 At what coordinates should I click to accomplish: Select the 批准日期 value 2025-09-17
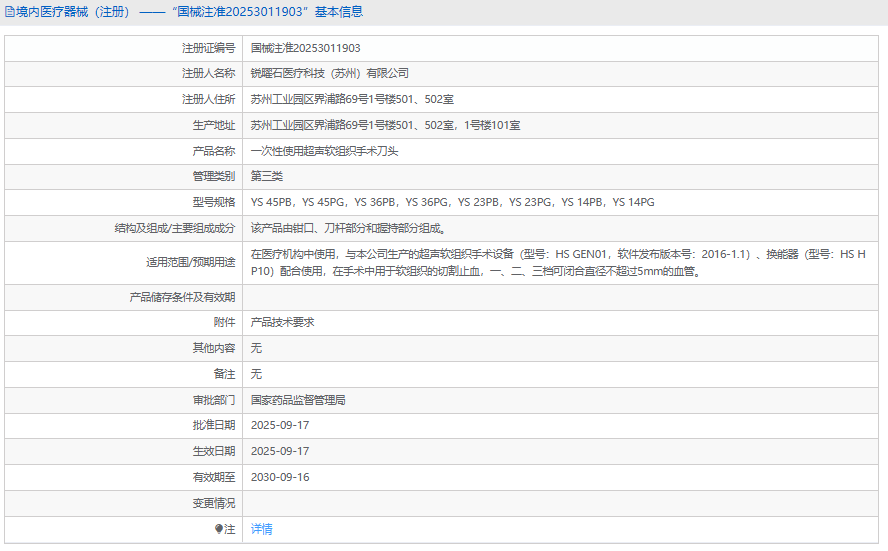click(280, 425)
